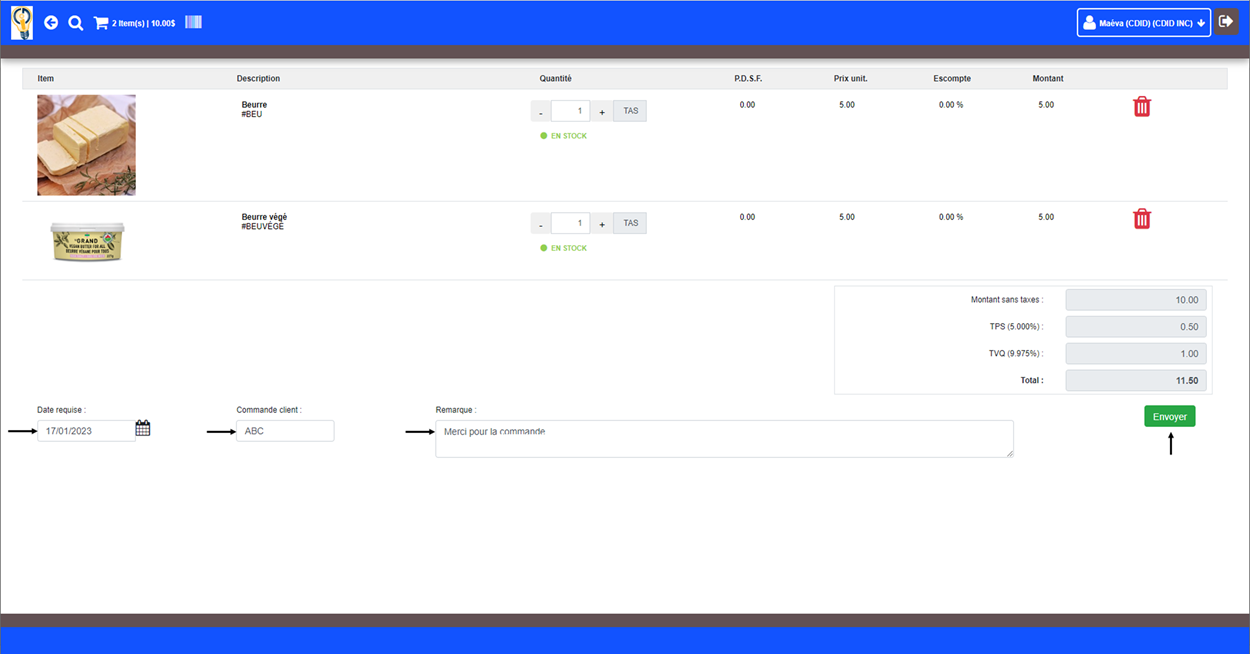Open the shopping cart icon
Viewport: 1250px width, 654px height.
[x=101, y=22]
